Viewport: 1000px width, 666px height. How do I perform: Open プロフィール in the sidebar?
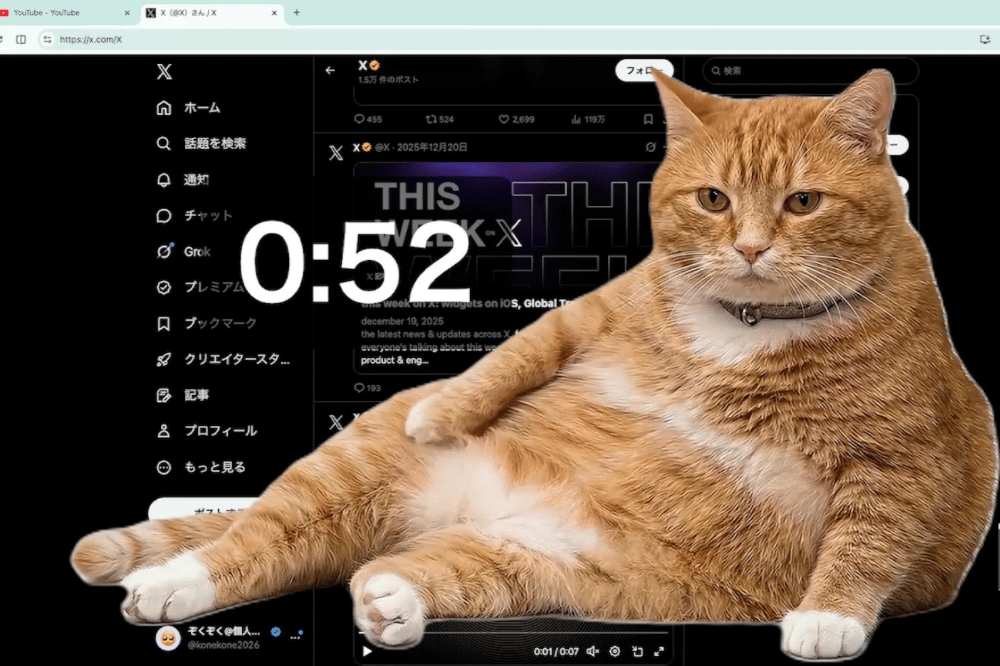207,431
